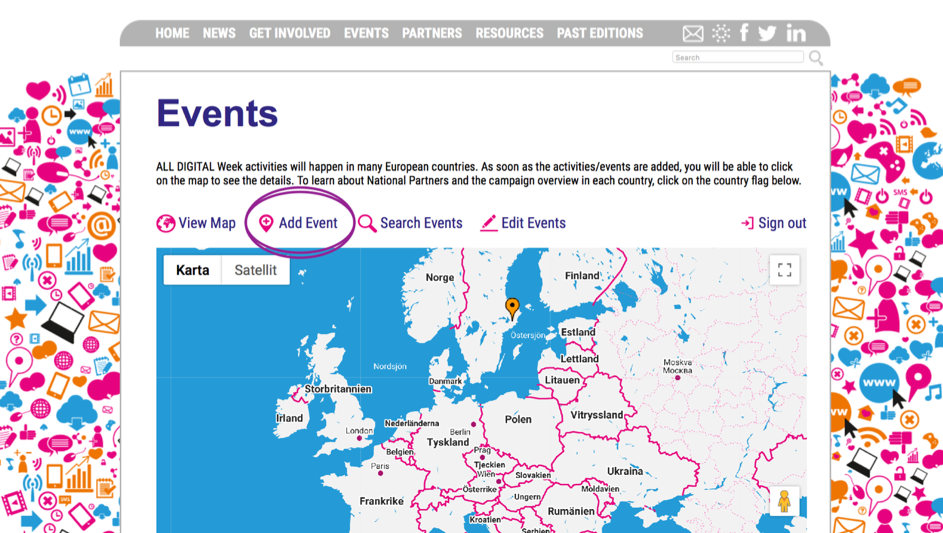The image size is (943, 533).
Task: Click the magnifier icon beside Search Events
Action: coord(367,223)
